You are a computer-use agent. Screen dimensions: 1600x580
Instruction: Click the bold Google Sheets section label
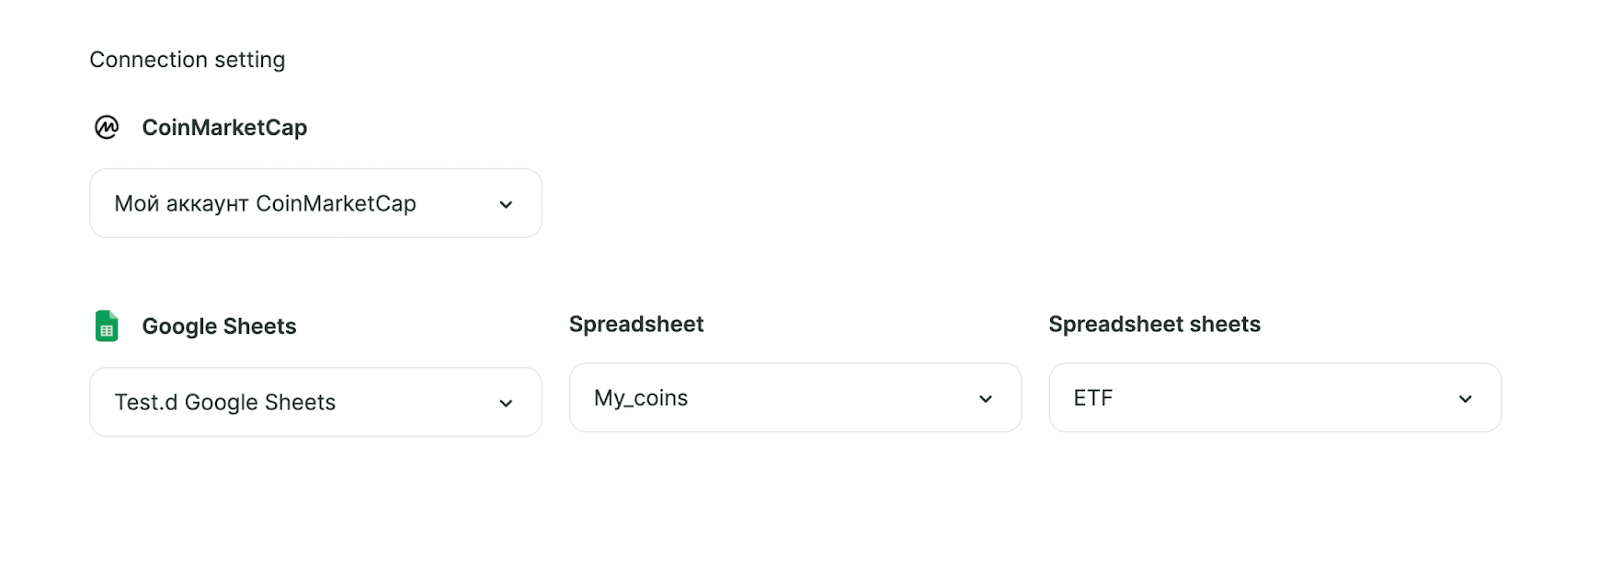(x=219, y=327)
